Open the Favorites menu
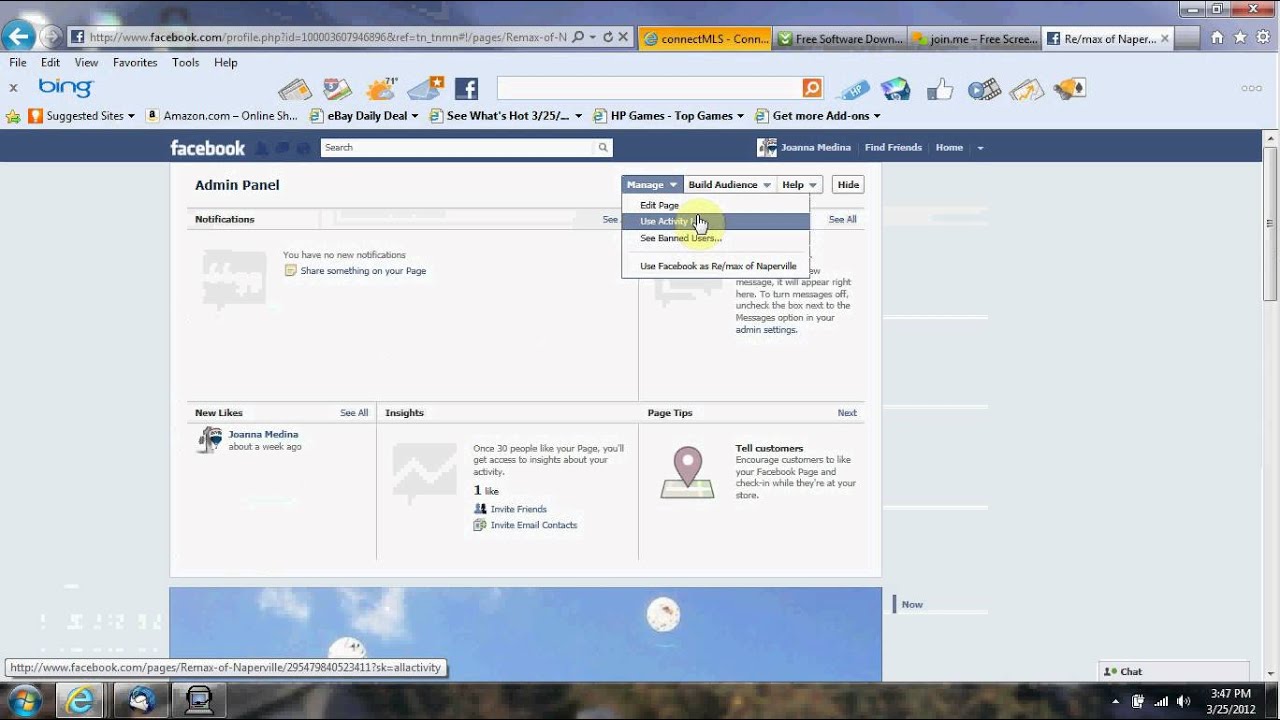The image size is (1280, 720). (135, 62)
